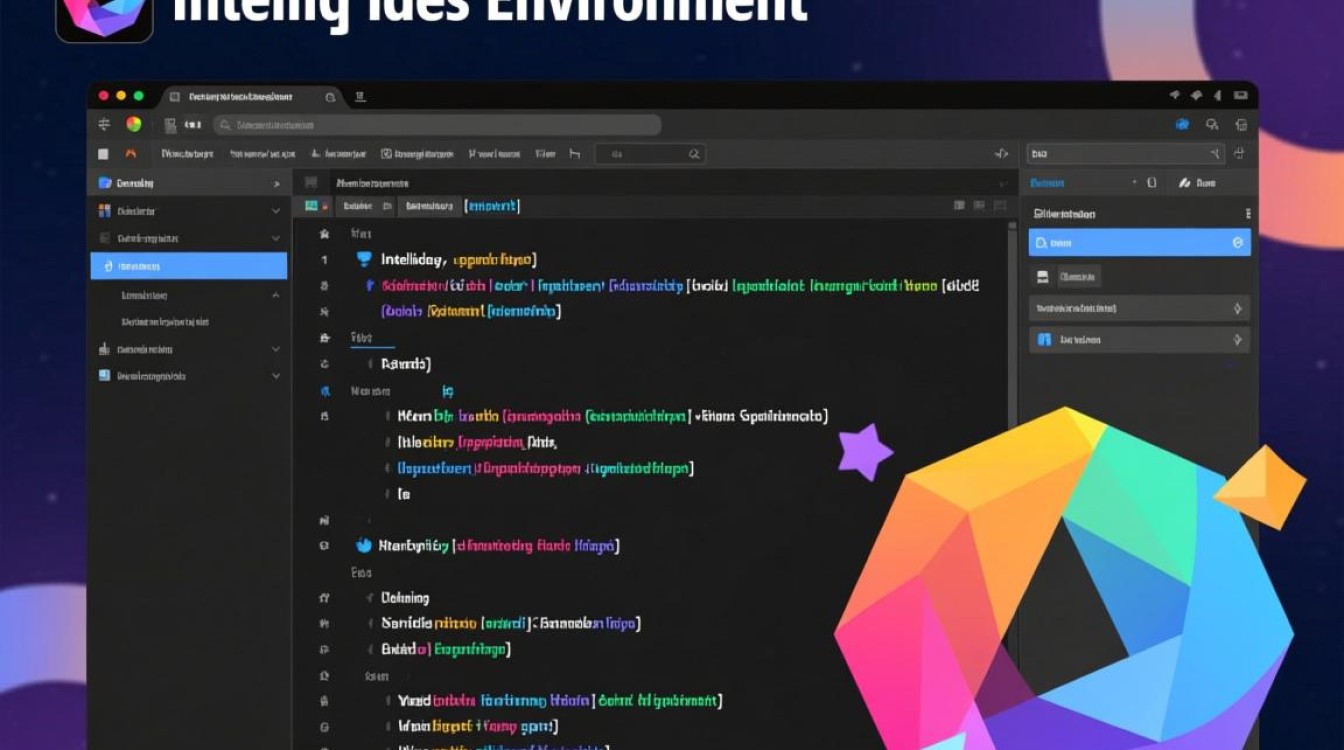Click the Run button in the right panel header
1344x750 pixels.
pos(1203,183)
